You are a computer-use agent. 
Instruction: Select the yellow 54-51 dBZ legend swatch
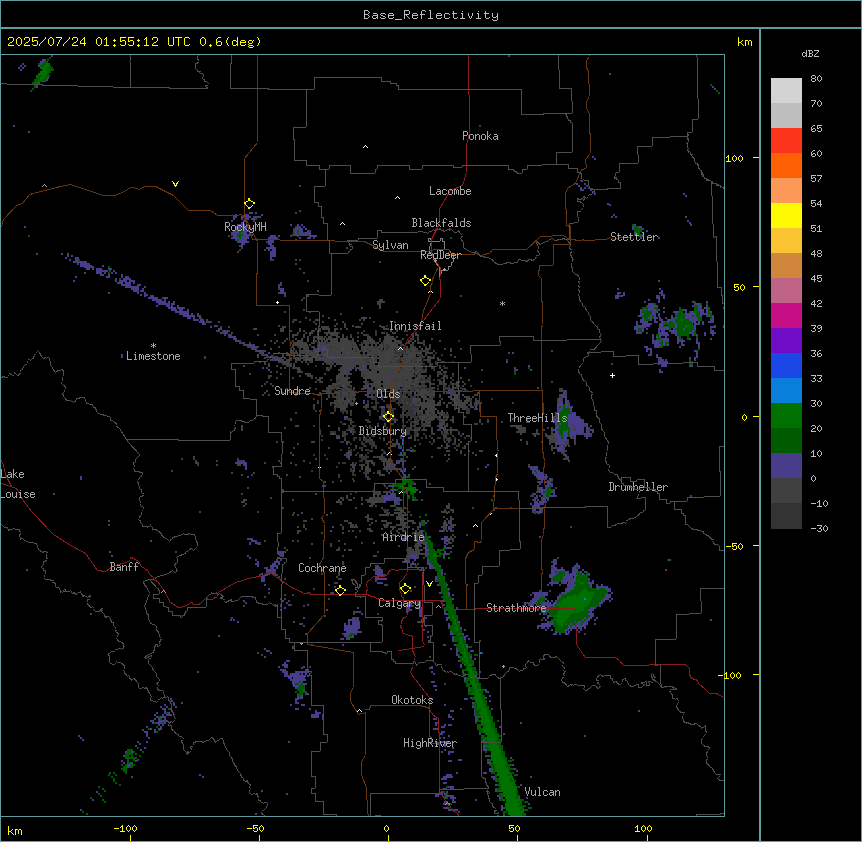pos(786,216)
